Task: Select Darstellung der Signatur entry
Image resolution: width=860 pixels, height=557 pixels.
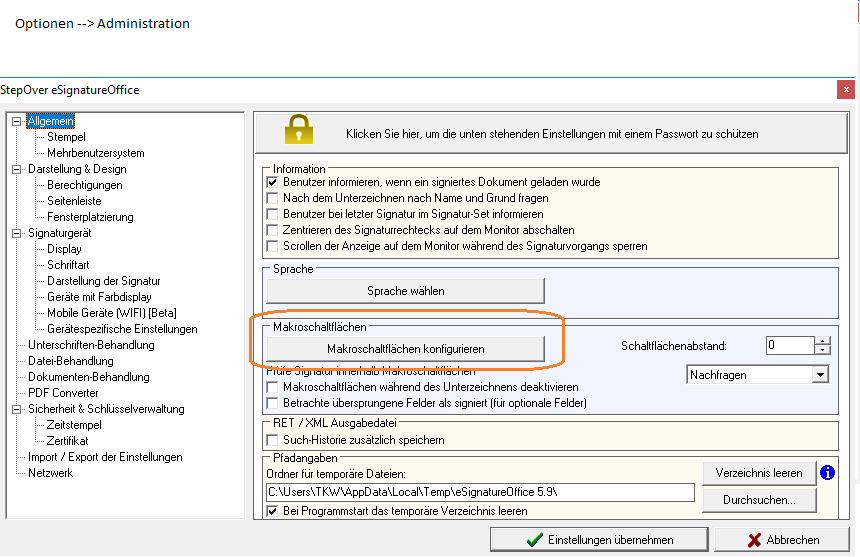Action: point(104,281)
